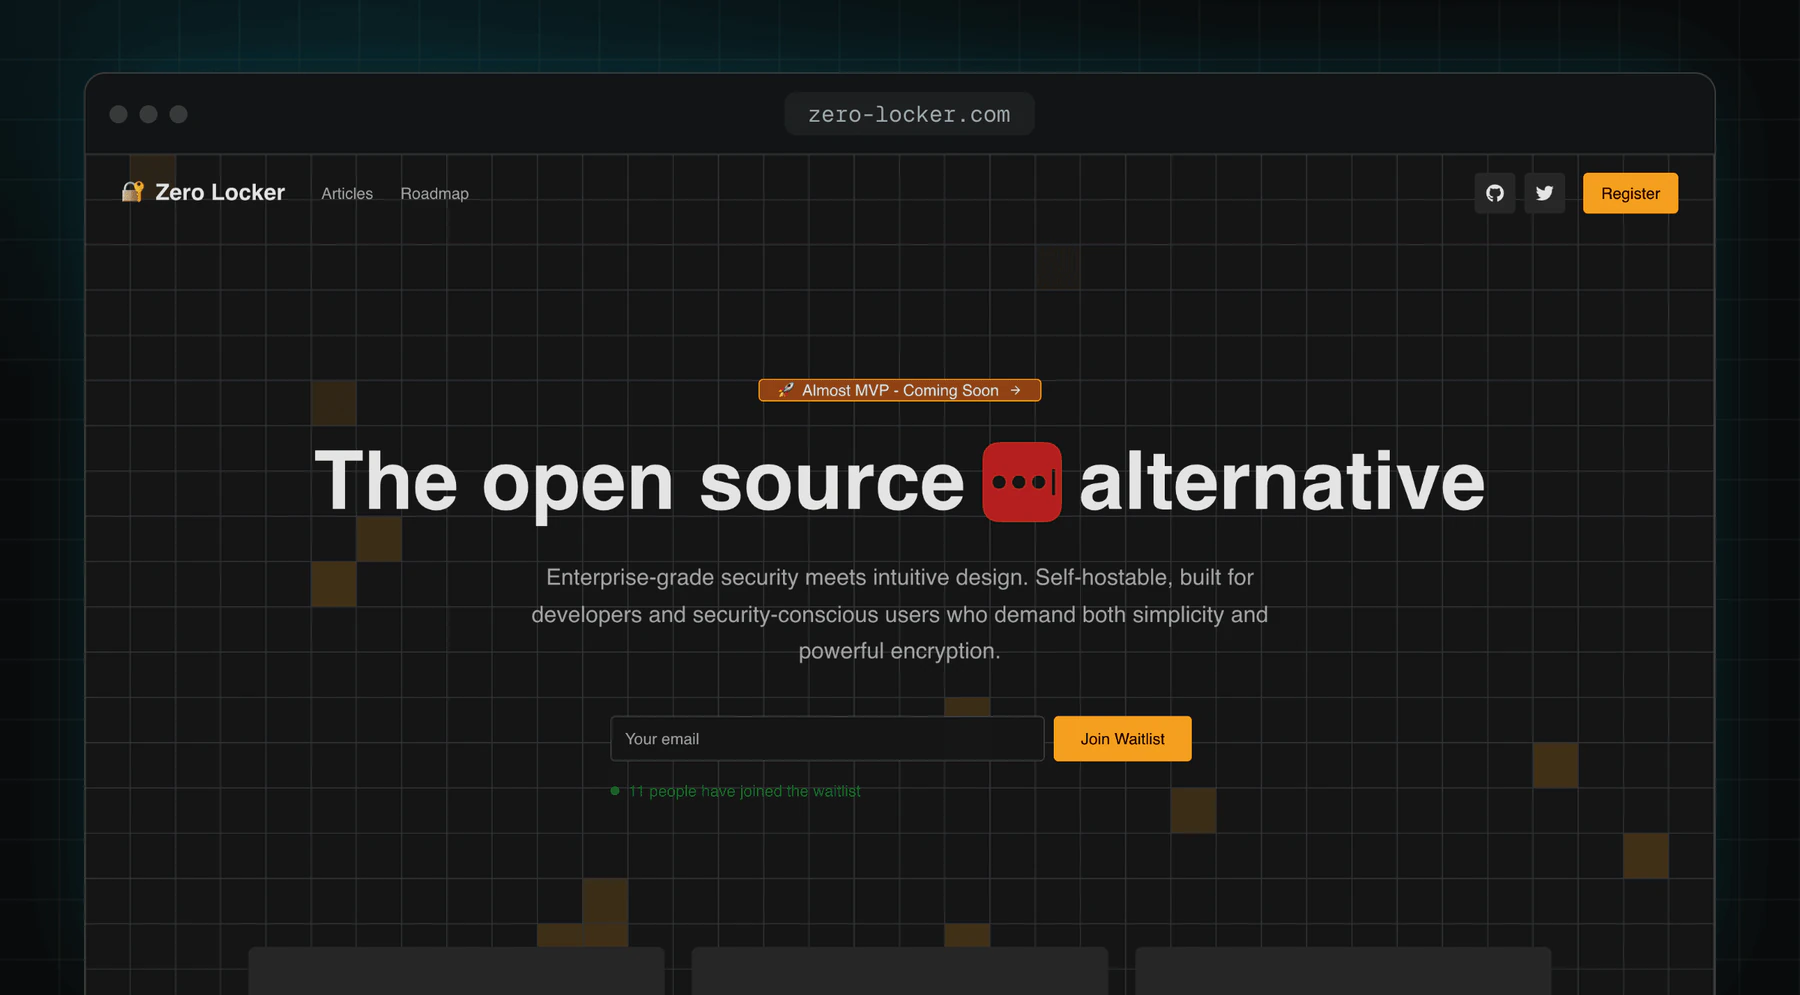This screenshot has height=995, width=1800.
Task: Click the second gray window dot
Action: [148, 114]
